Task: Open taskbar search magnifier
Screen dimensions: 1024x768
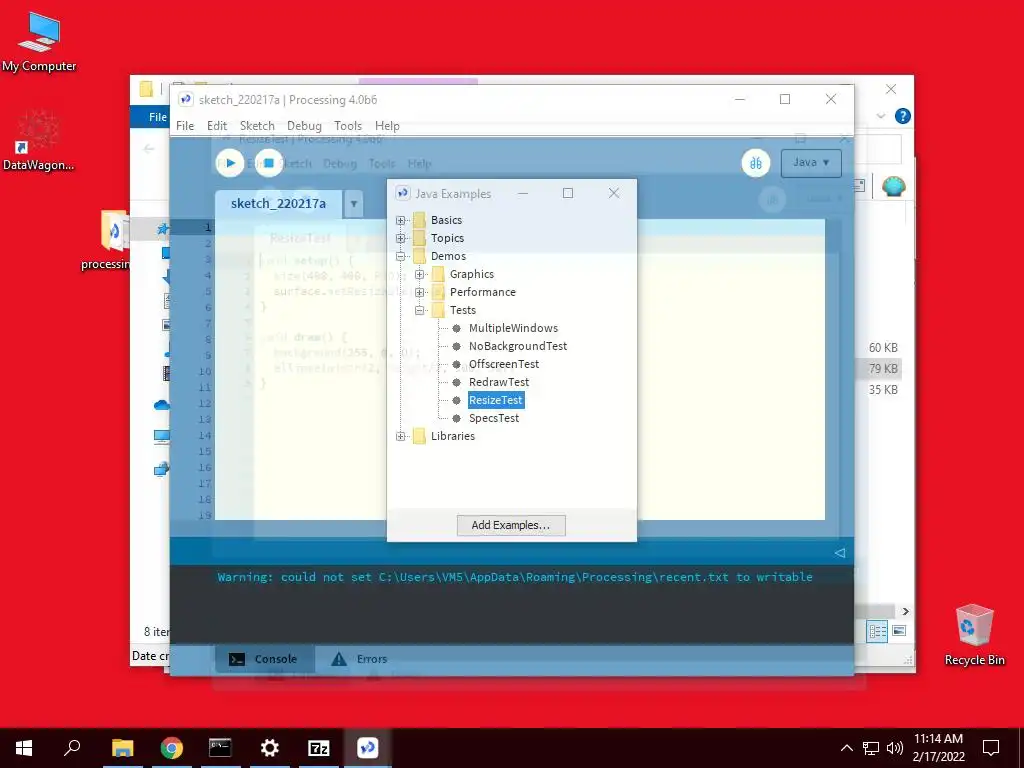Action: [x=72, y=748]
